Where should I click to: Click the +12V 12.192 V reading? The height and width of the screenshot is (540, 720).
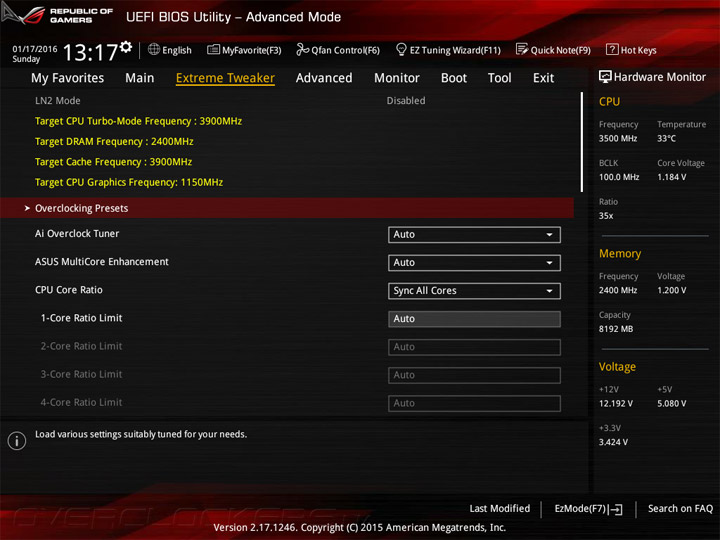(616, 404)
